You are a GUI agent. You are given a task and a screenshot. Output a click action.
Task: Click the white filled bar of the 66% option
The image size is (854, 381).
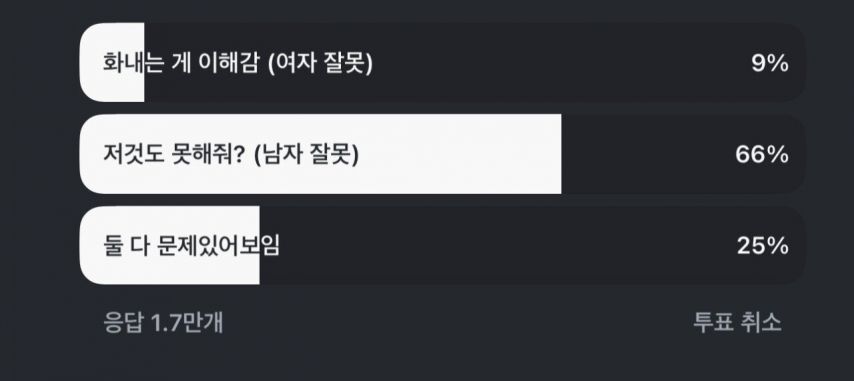[320, 154]
